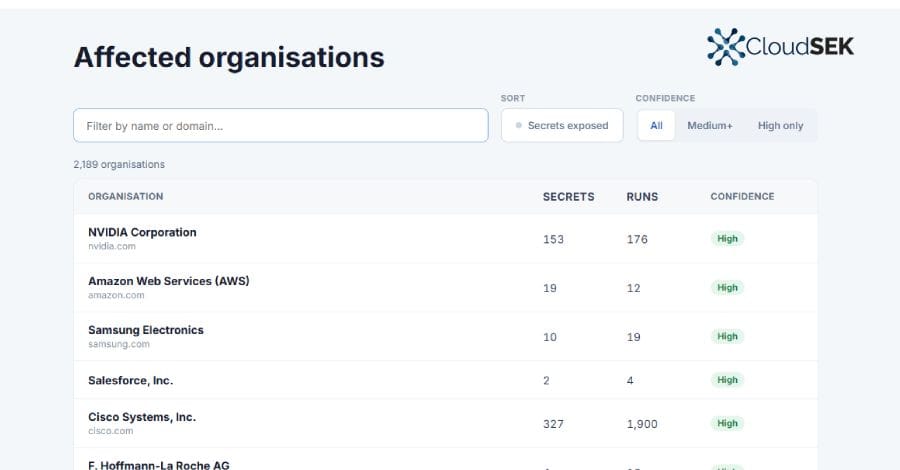Click the High badge for Salesforce, Inc.
Viewport: 900px width, 470px height.
pos(727,380)
